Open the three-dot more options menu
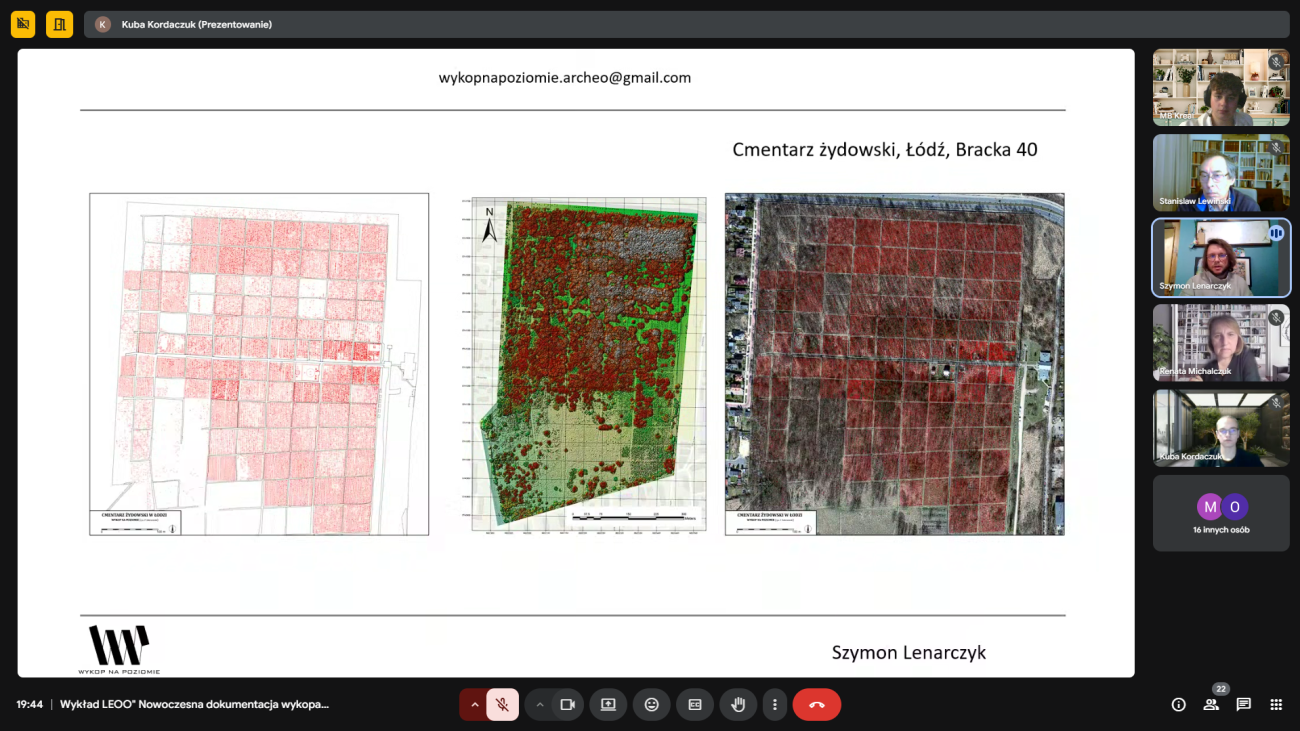Screen dimensions: 1300x731 tap(775, 704)
